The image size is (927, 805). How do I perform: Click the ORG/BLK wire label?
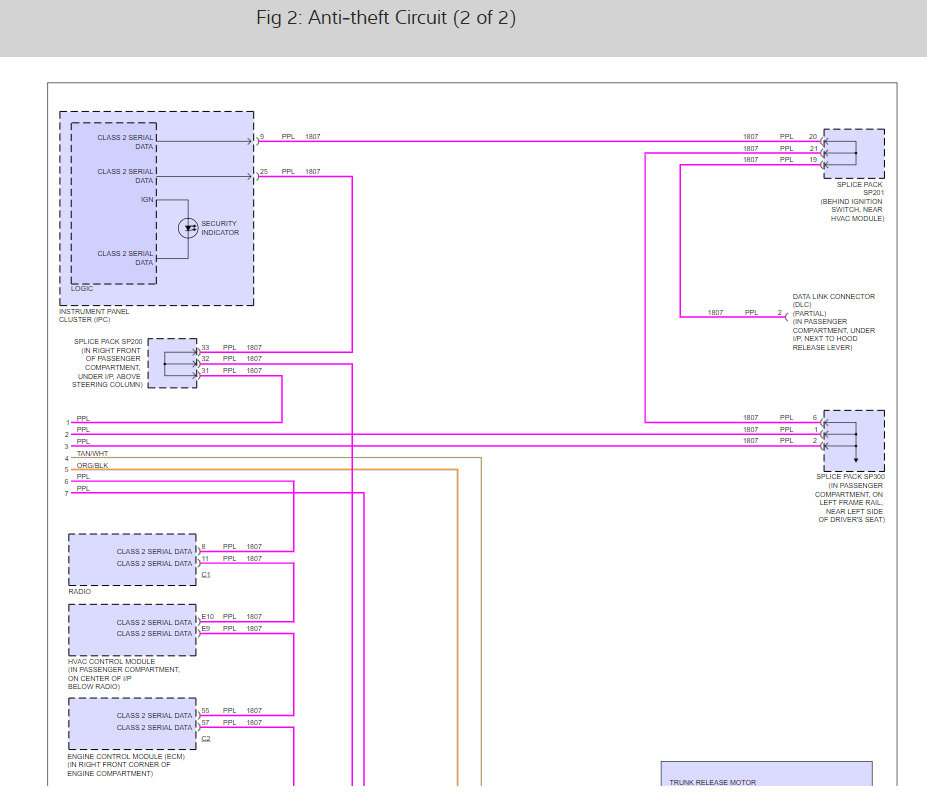pos(91,465)
